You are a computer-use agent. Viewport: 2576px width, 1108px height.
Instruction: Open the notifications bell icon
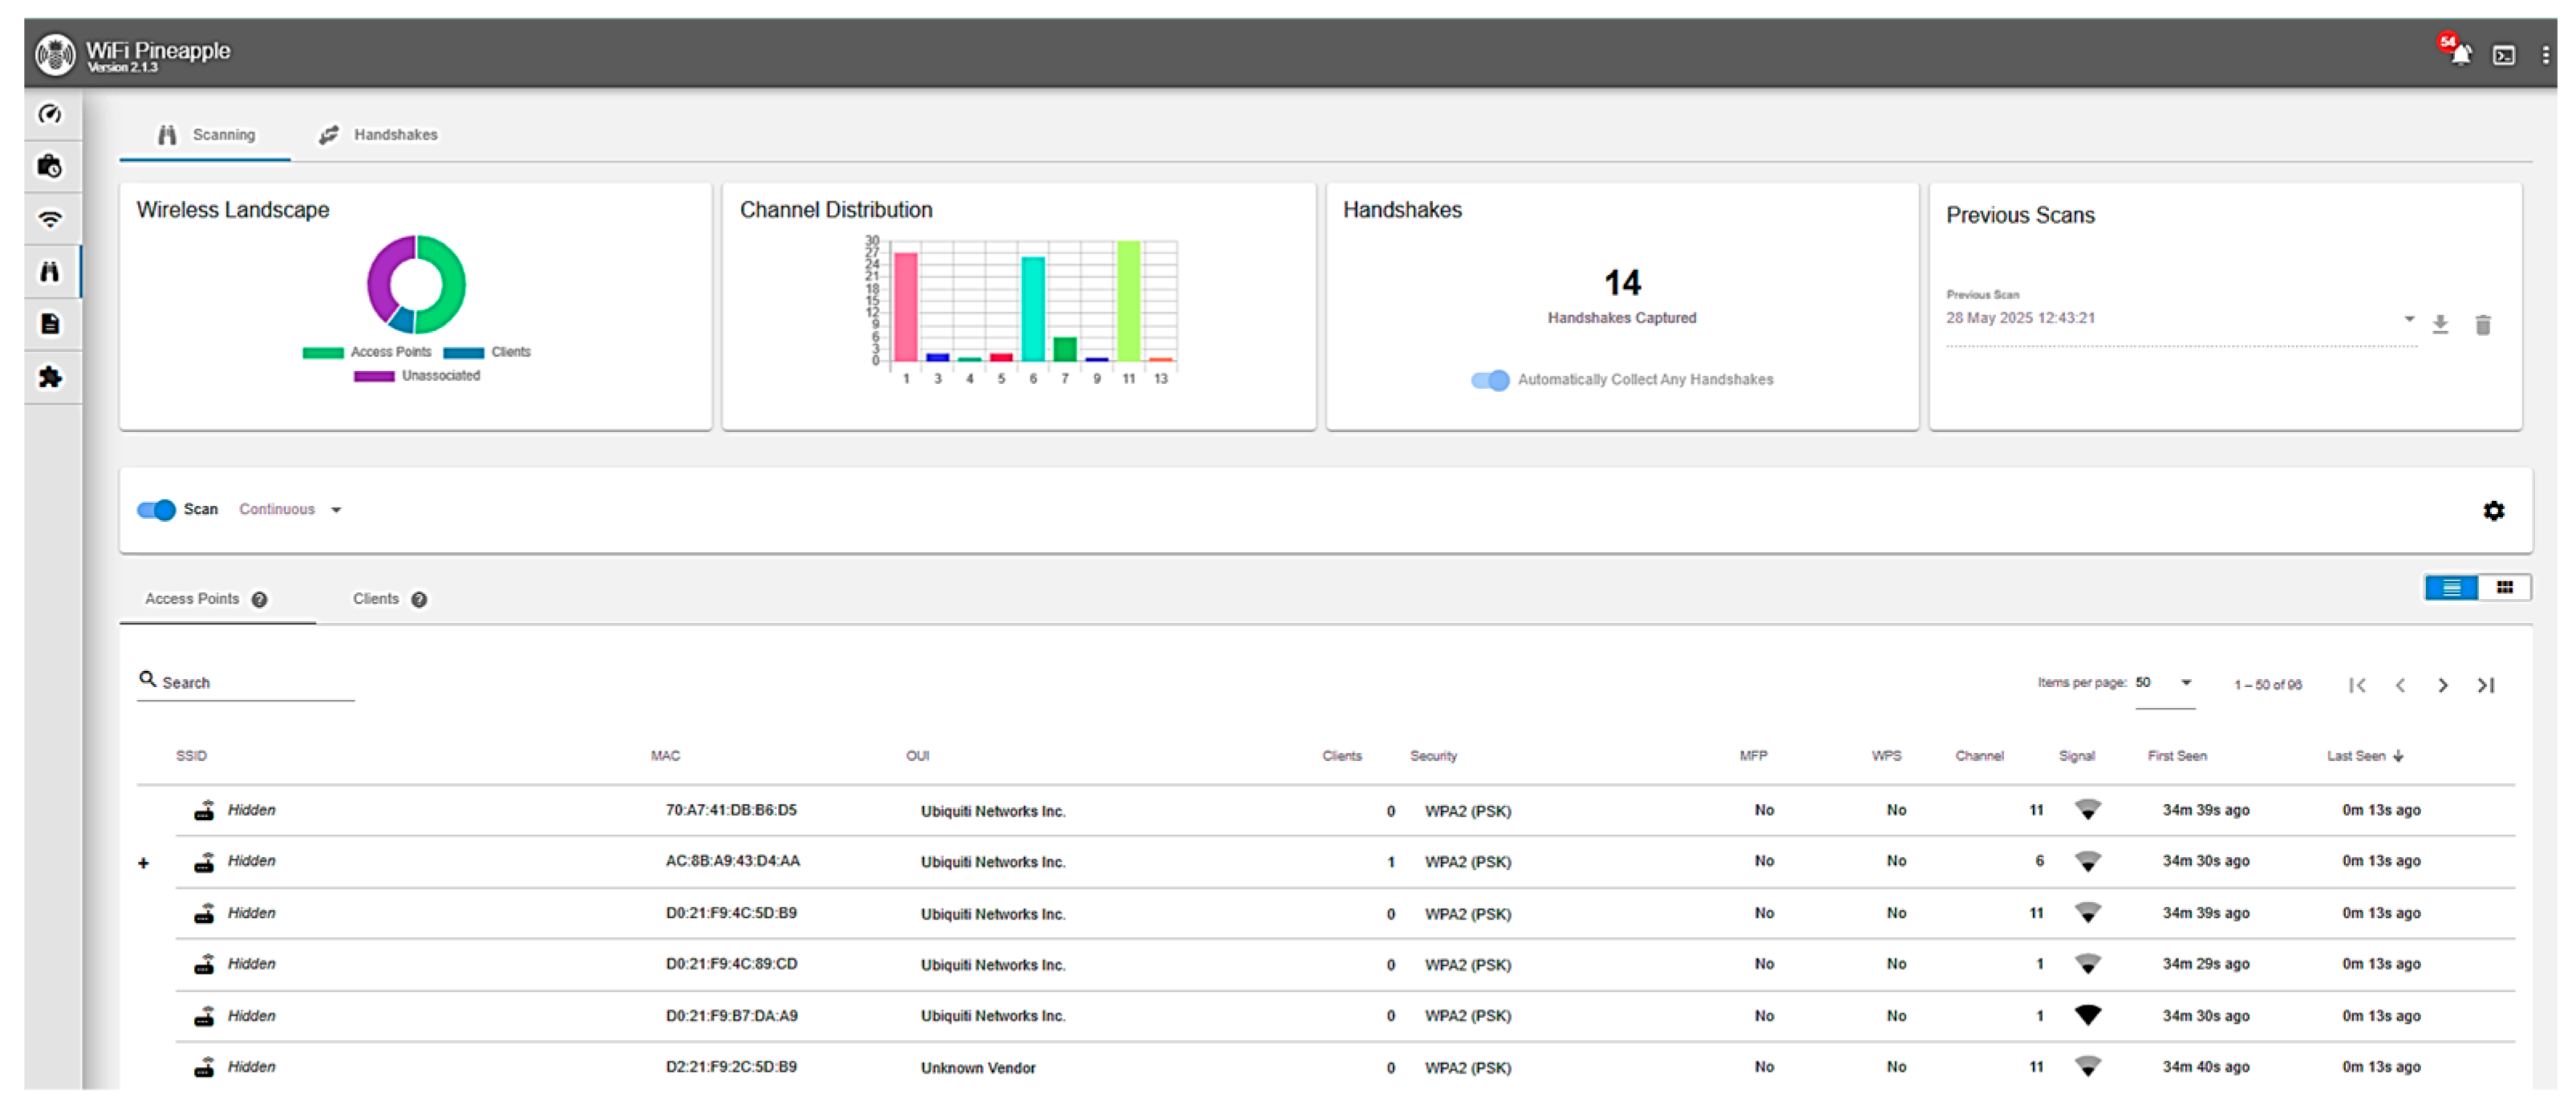[x=2460, y=55]
